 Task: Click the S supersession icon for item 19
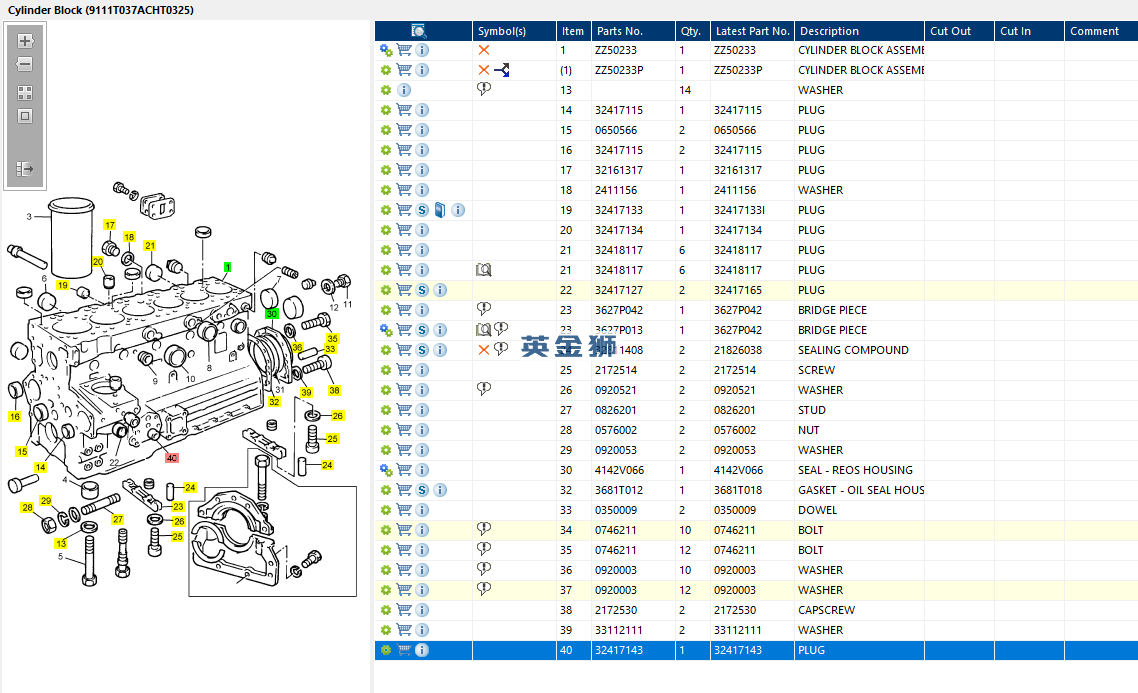(422, 210)
